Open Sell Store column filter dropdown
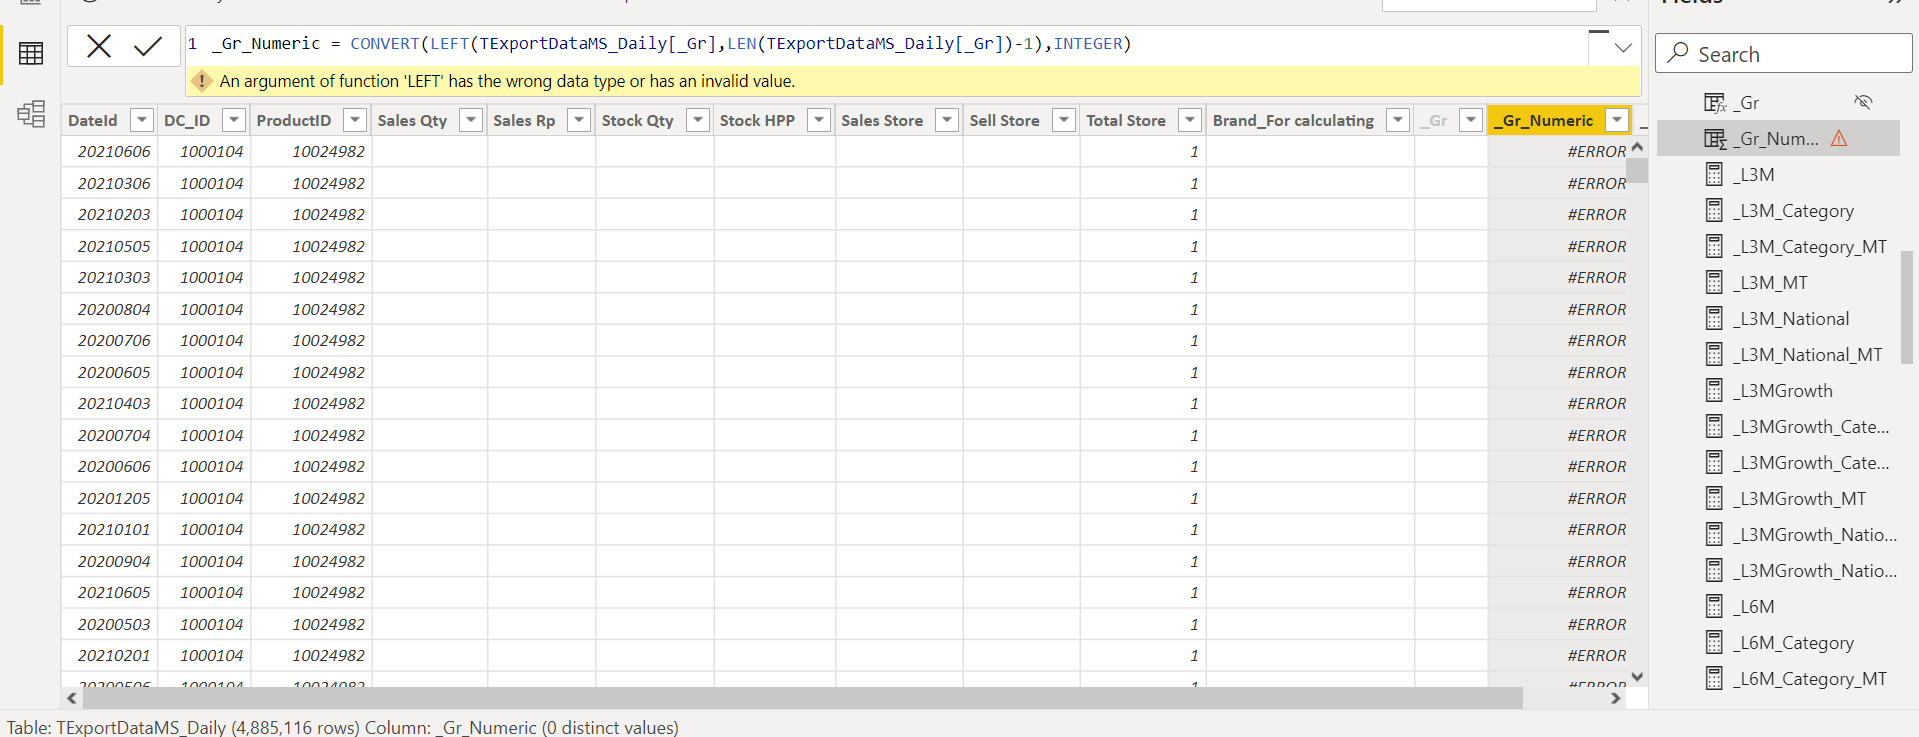This screenshot has width=1919, height=737. (x=1064, y=120)
